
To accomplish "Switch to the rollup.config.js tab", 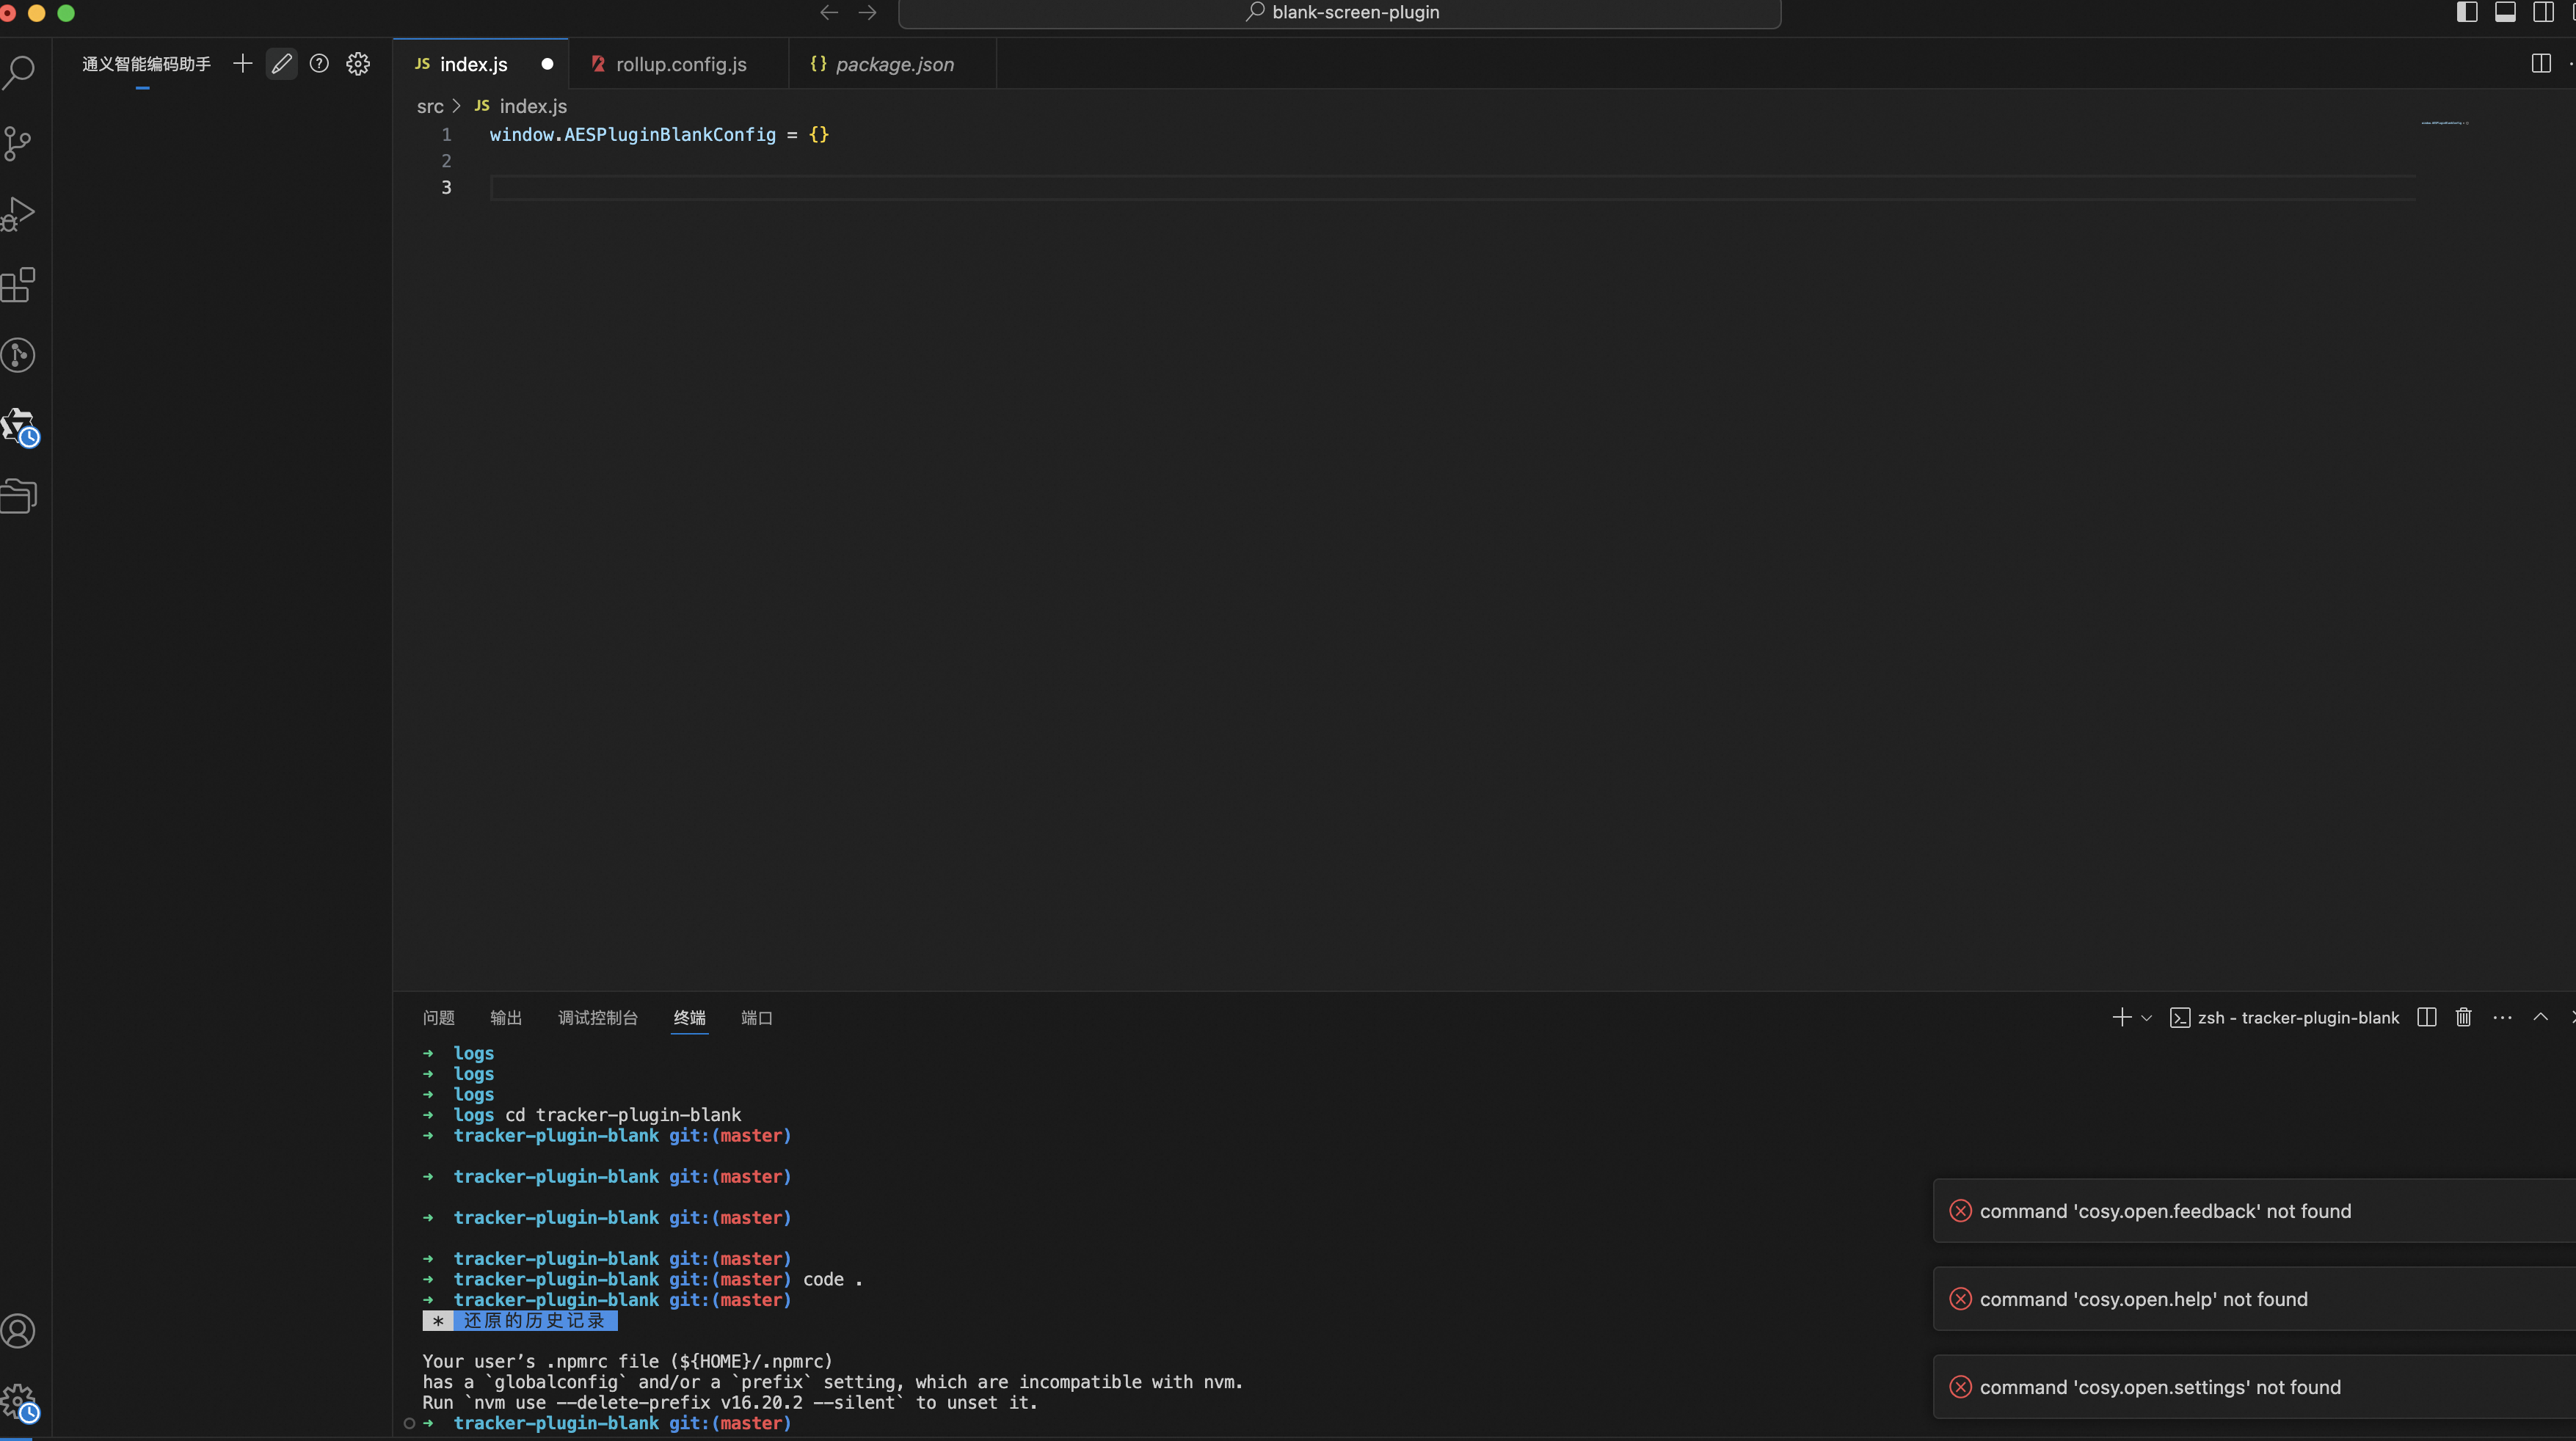I will pos(679,64).
